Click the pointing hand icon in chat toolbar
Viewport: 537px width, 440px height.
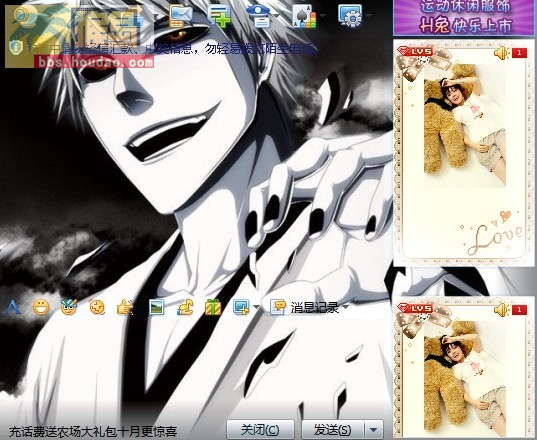pos(125,307)
